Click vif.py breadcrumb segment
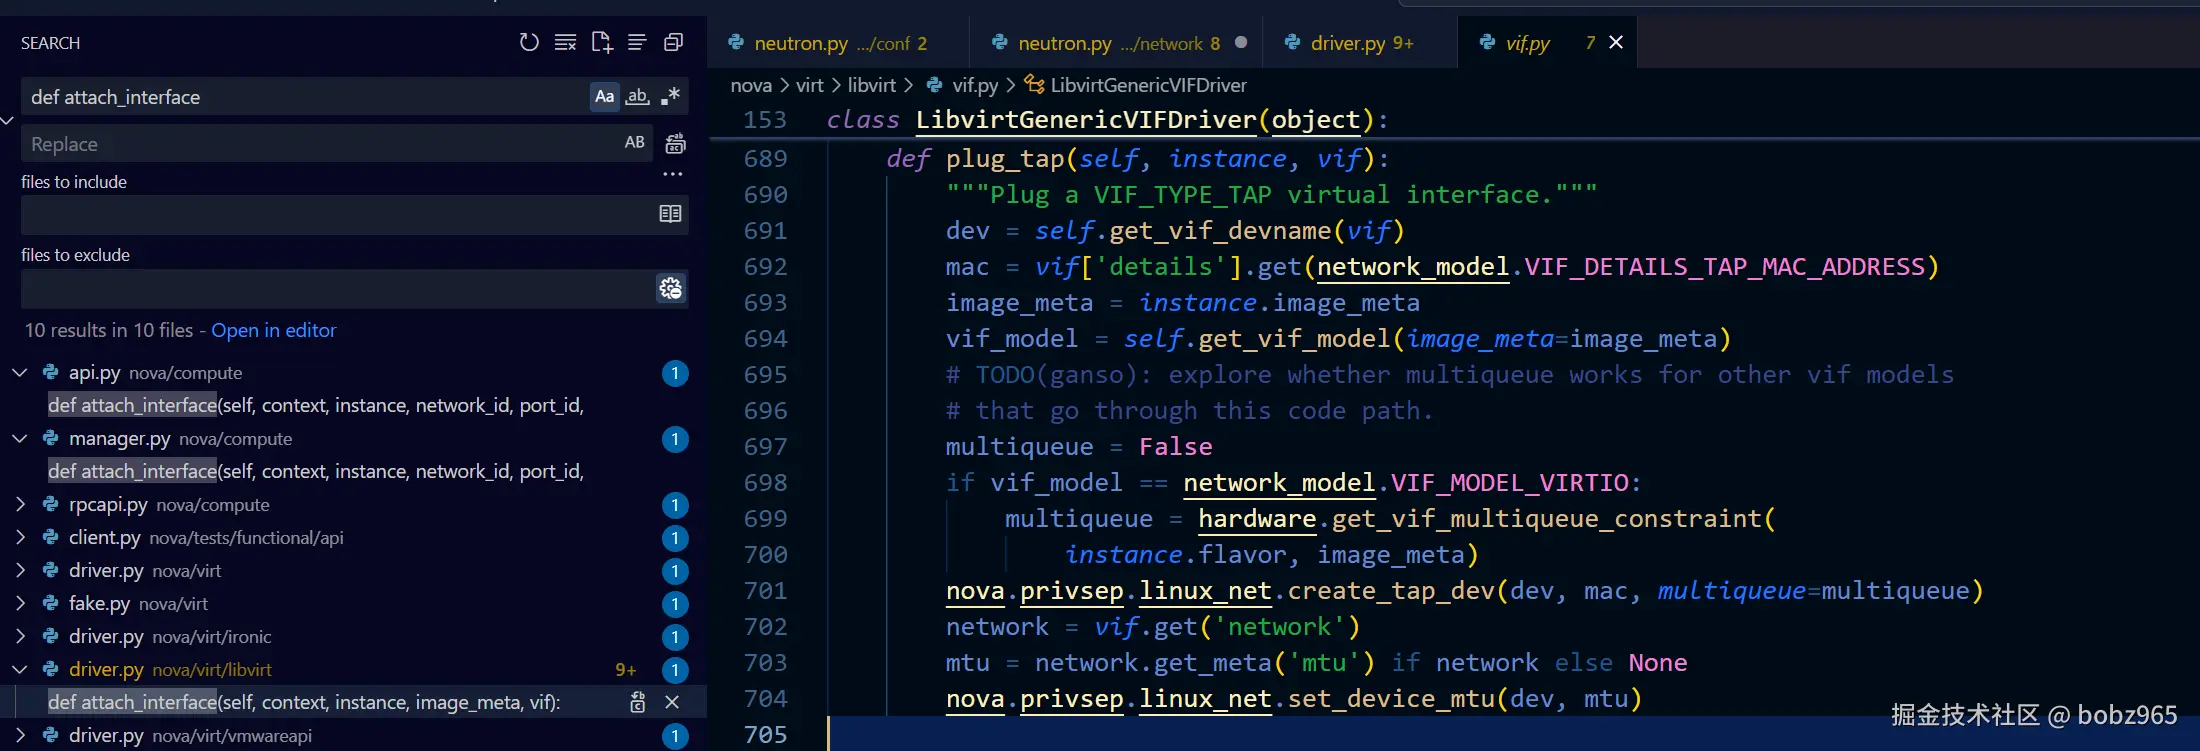Viewport: 2200px width, 751px height. [x=975, y=85]
